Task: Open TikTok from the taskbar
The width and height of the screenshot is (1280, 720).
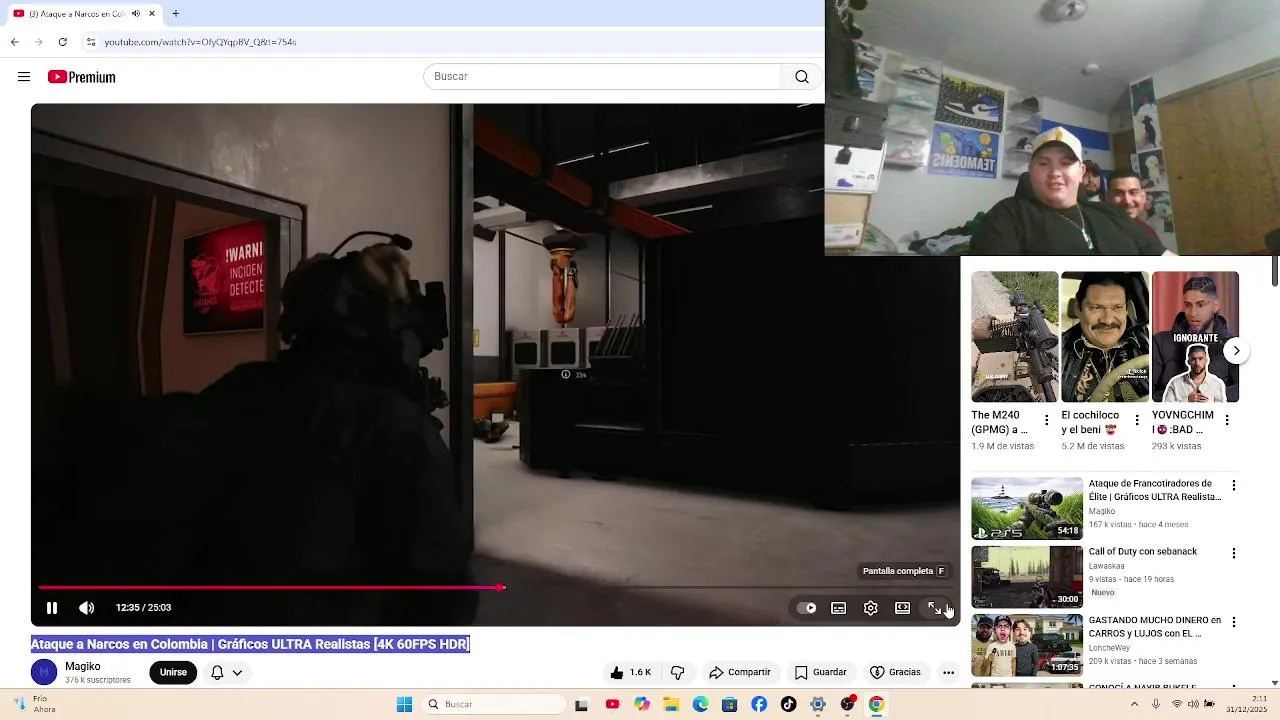Action: pos(789,704)
